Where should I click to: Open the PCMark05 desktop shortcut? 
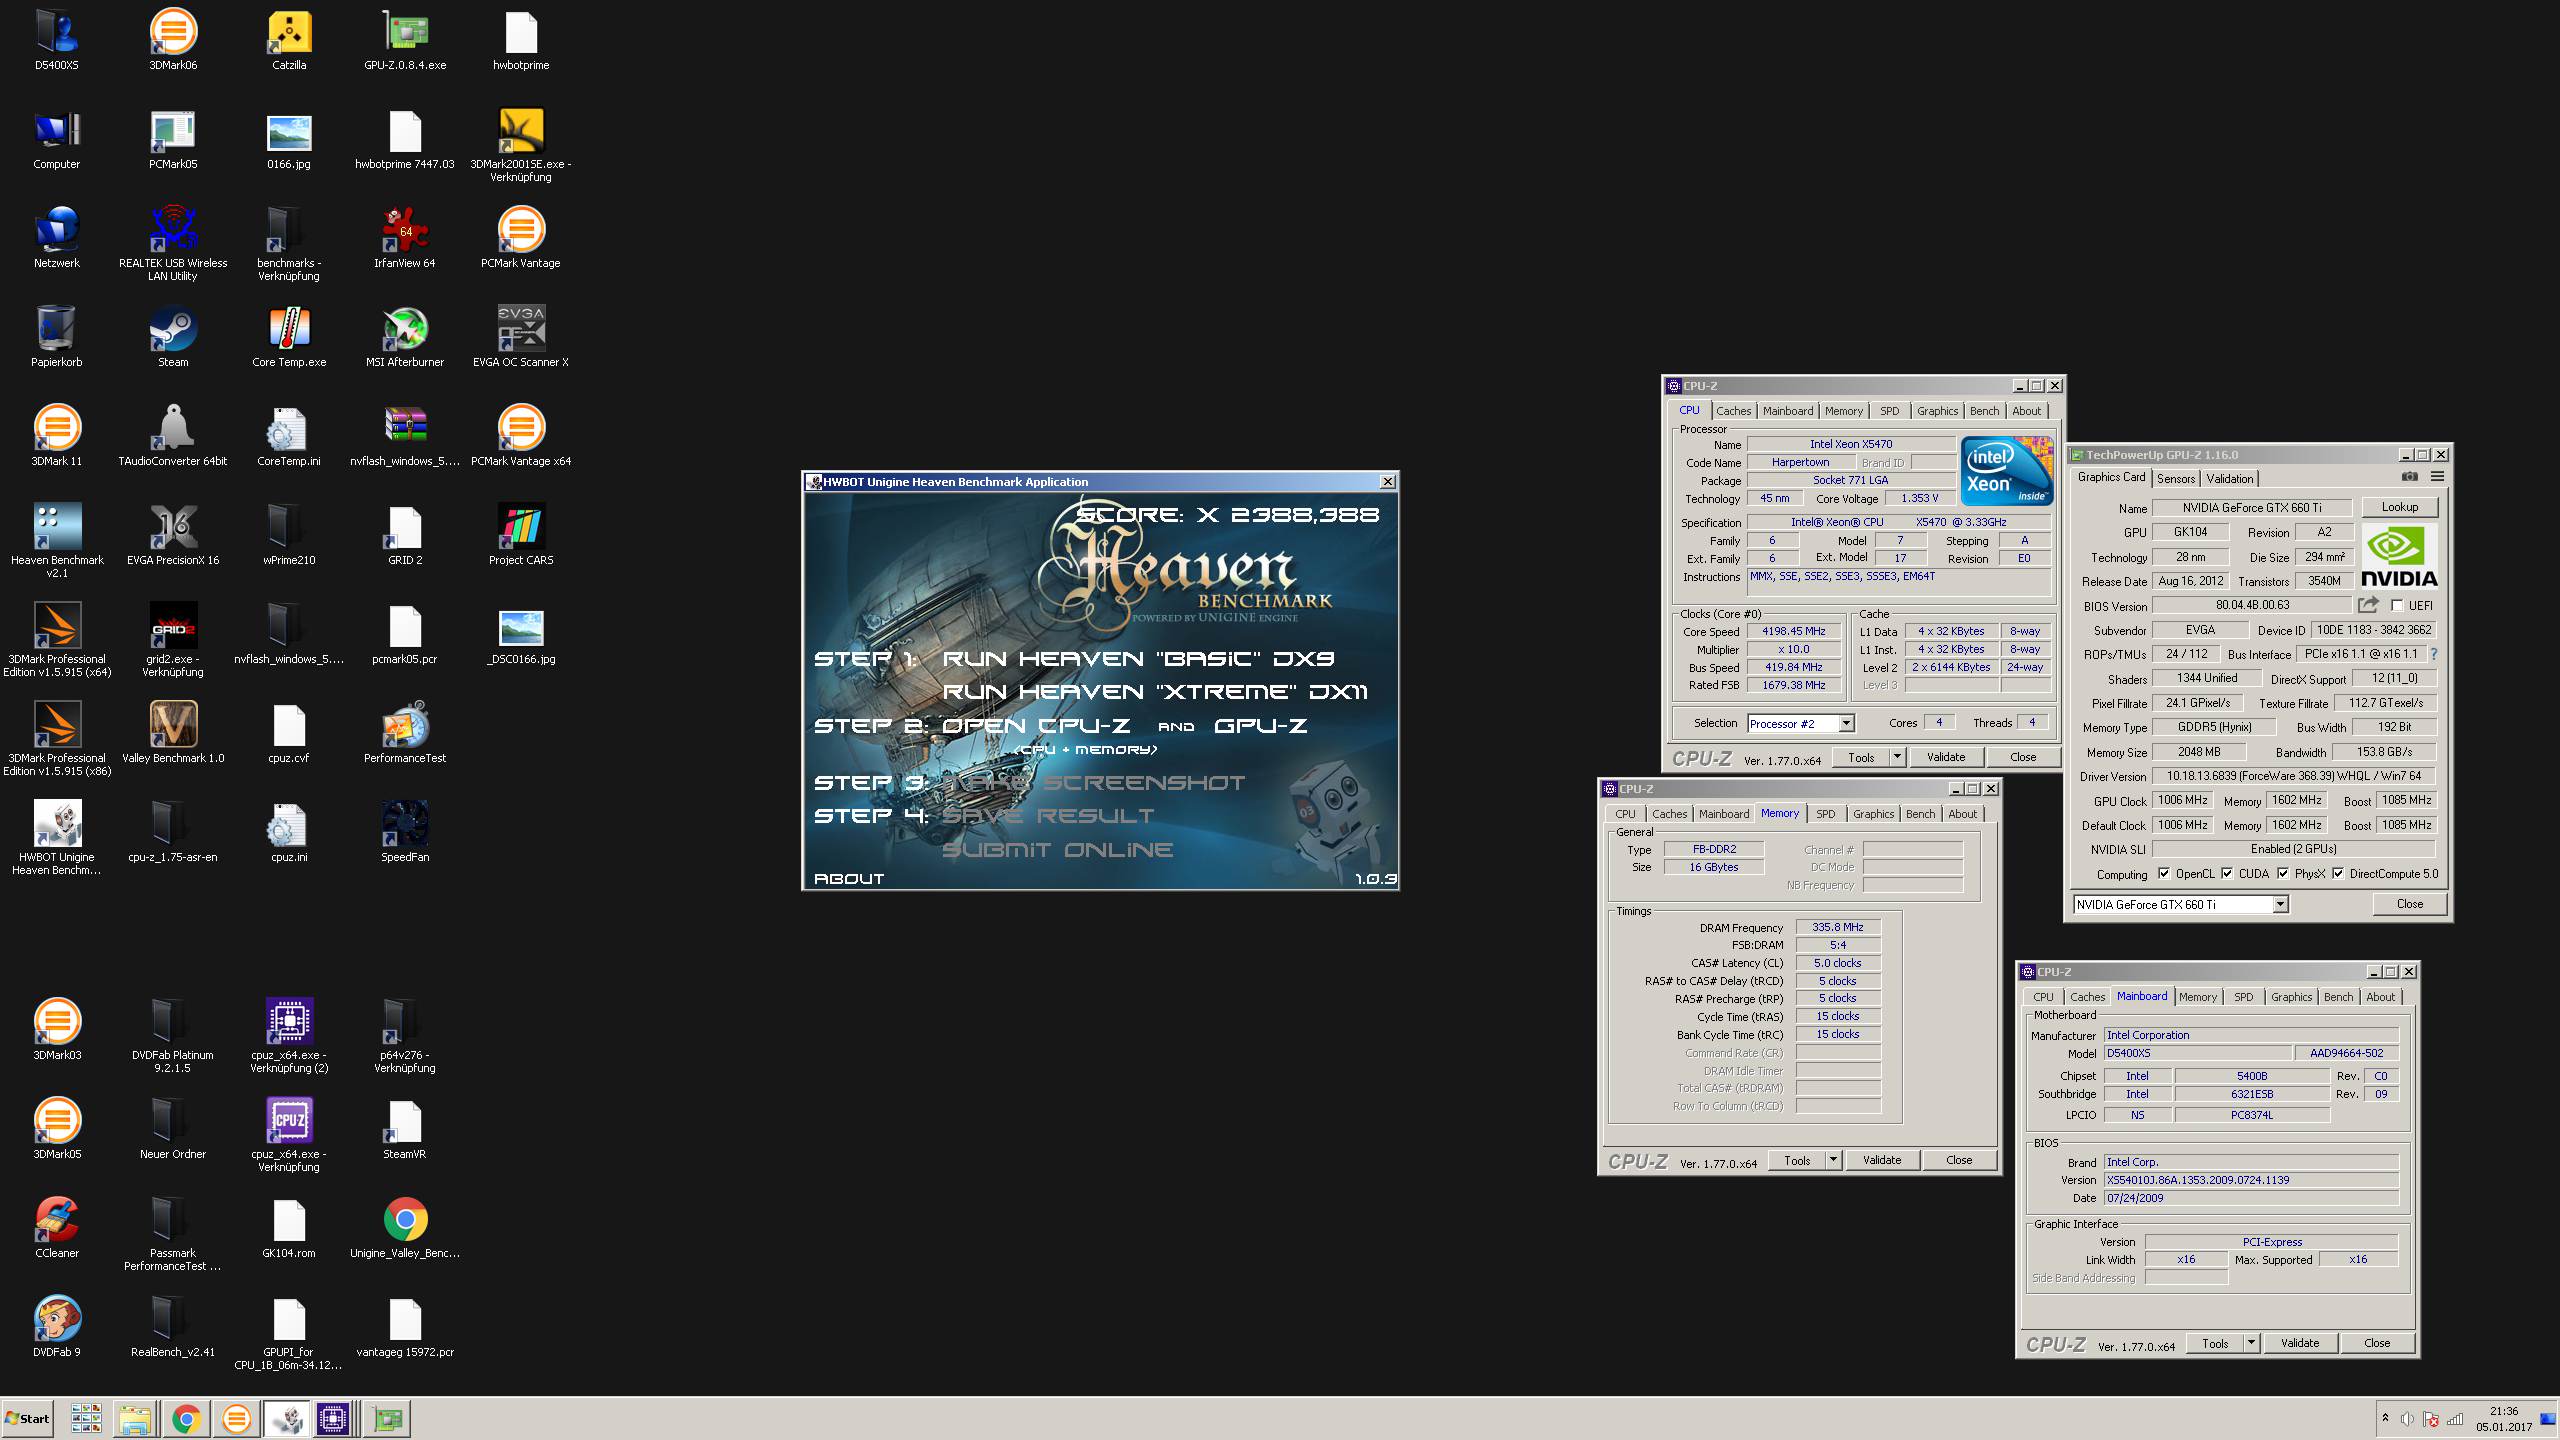point(173,139)
